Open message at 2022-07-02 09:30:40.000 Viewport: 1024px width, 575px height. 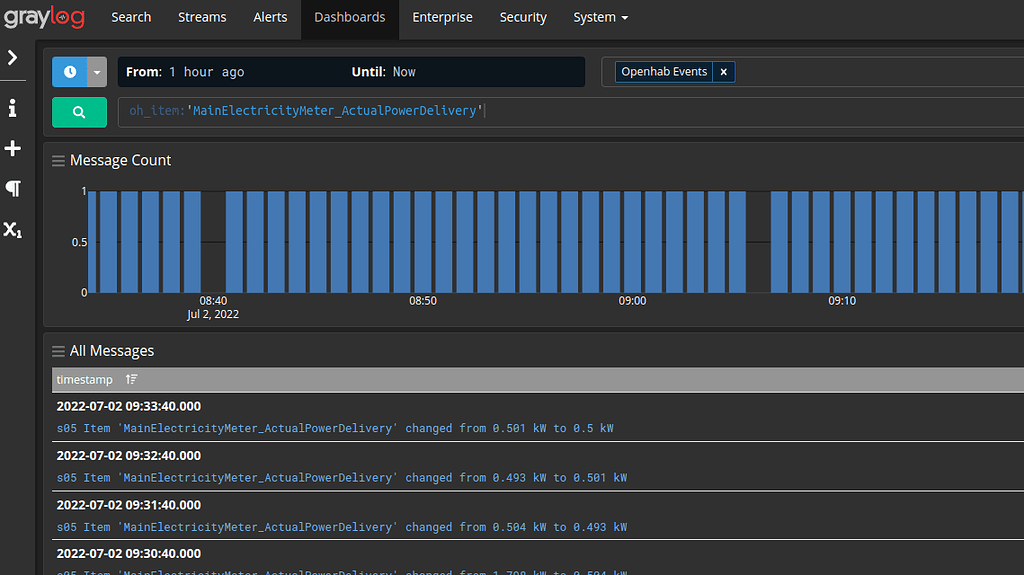coord(129,553)
